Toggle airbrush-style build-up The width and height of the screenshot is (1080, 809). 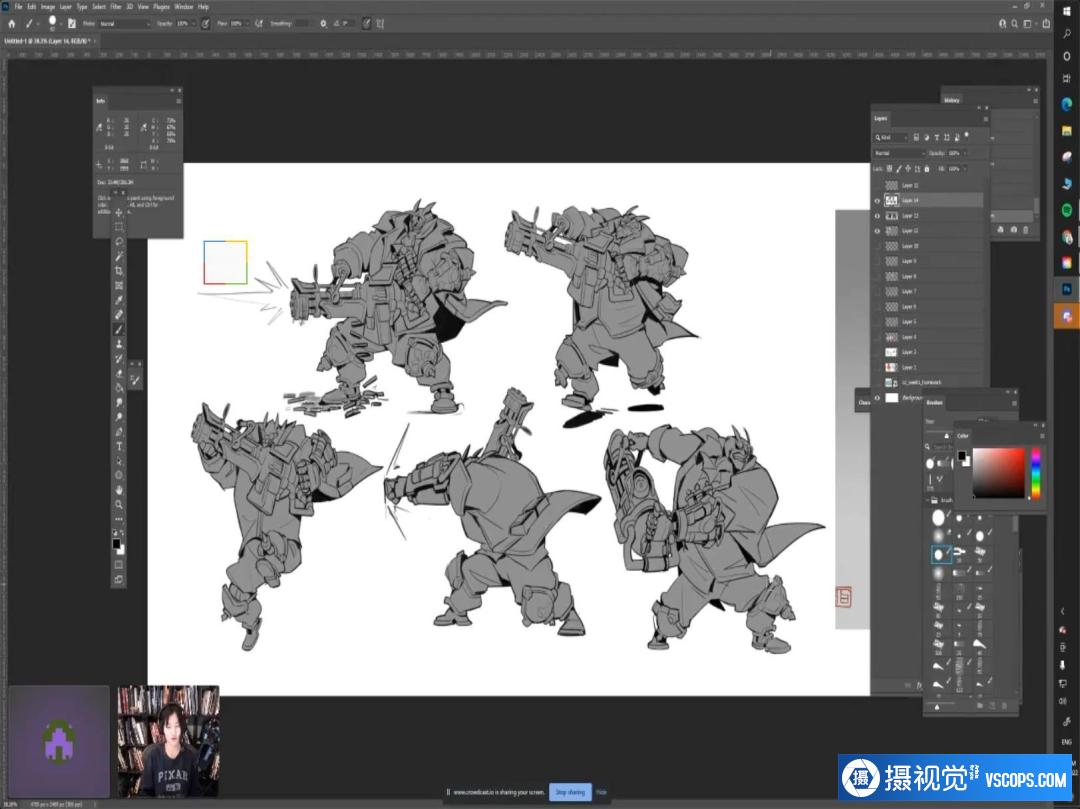point(259,23)
